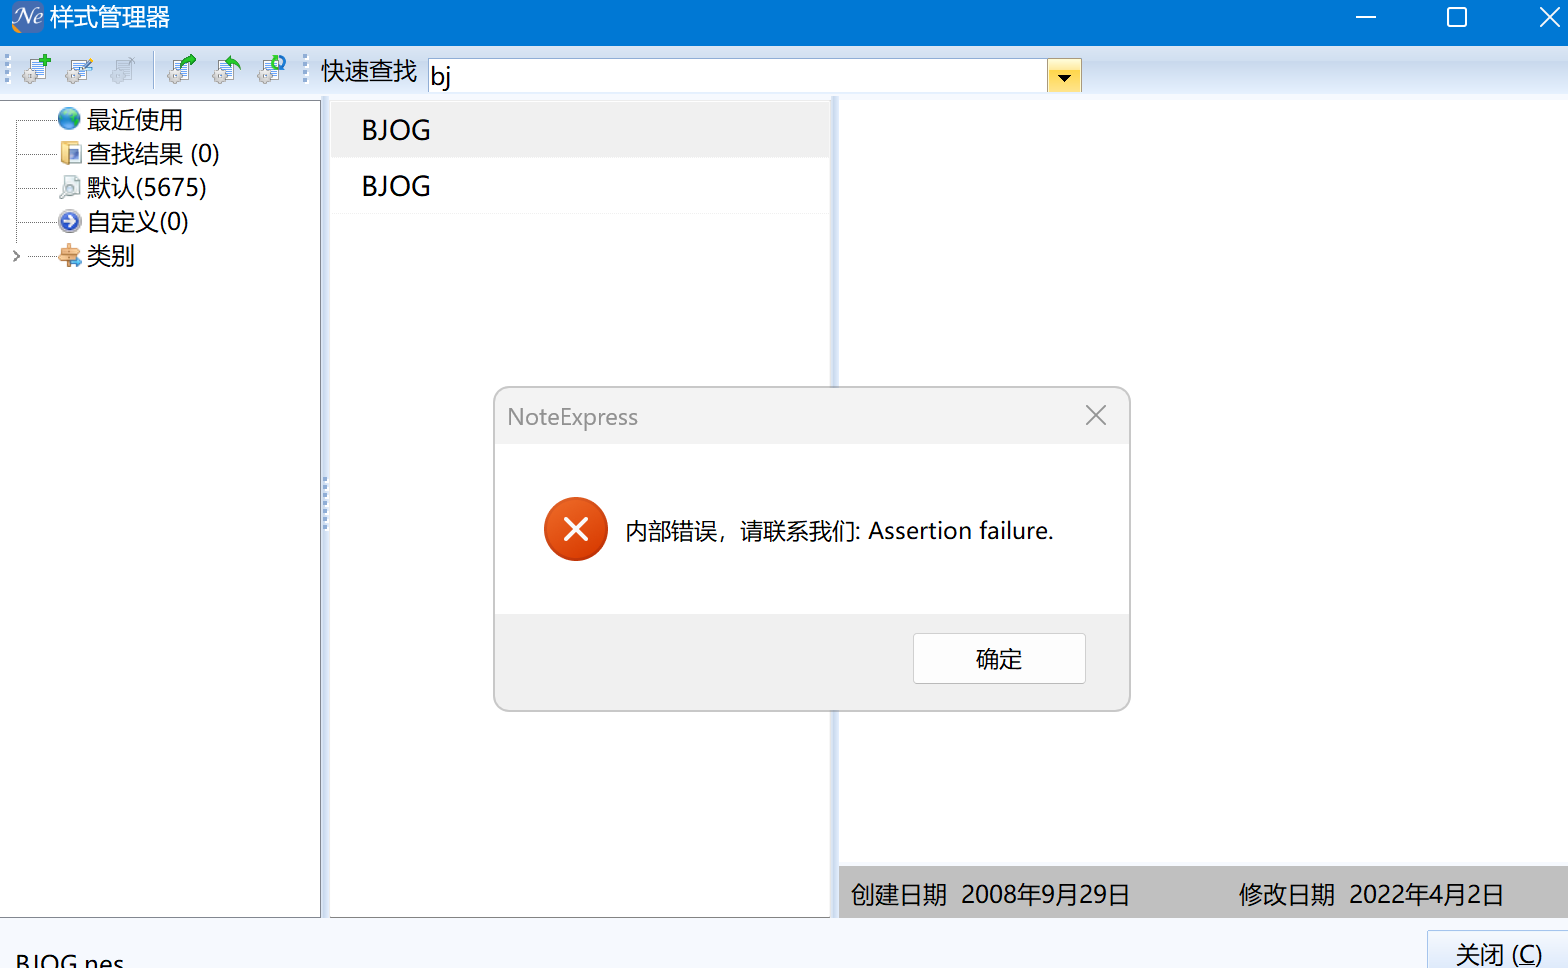Select 默认(5675) in the tree
The image size is (1568, 968).
(147, 188)
